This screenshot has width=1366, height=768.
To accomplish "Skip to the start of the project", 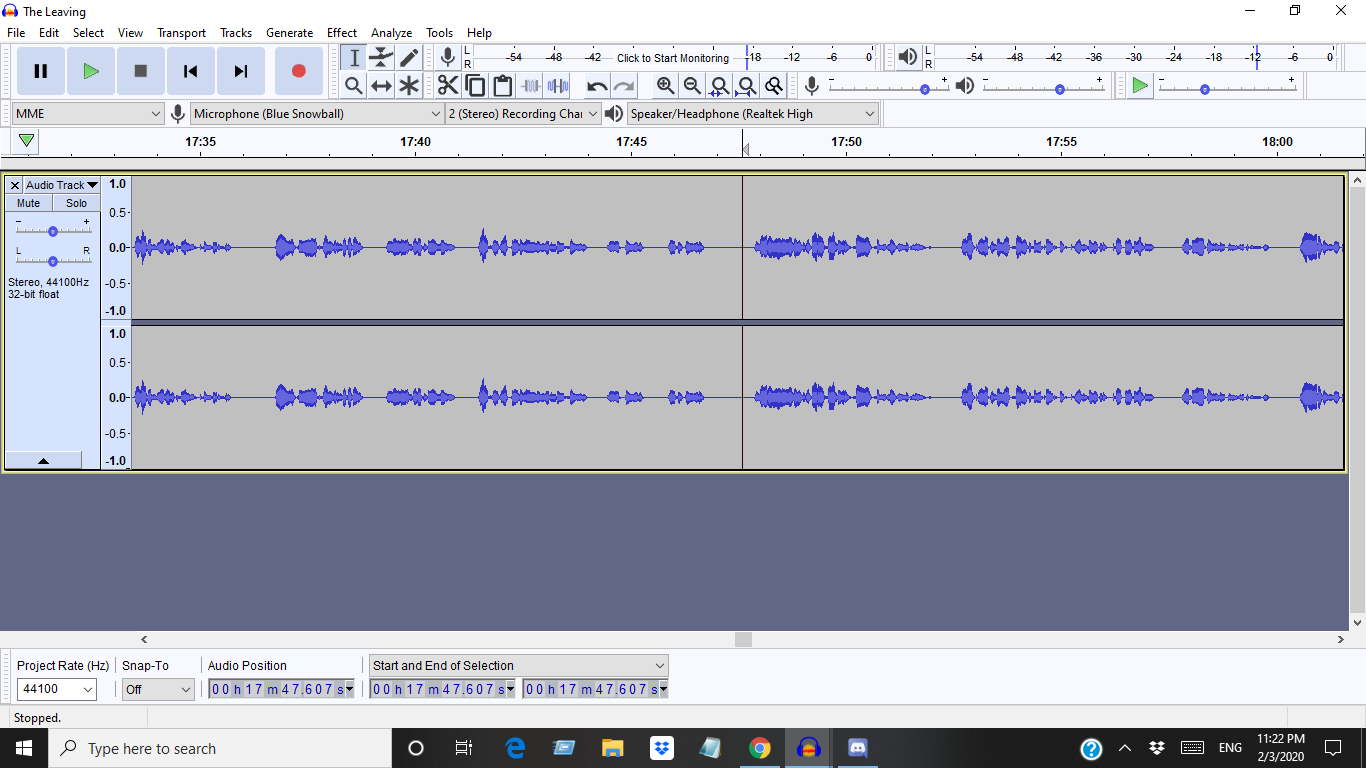I will [x=191, y=71].
